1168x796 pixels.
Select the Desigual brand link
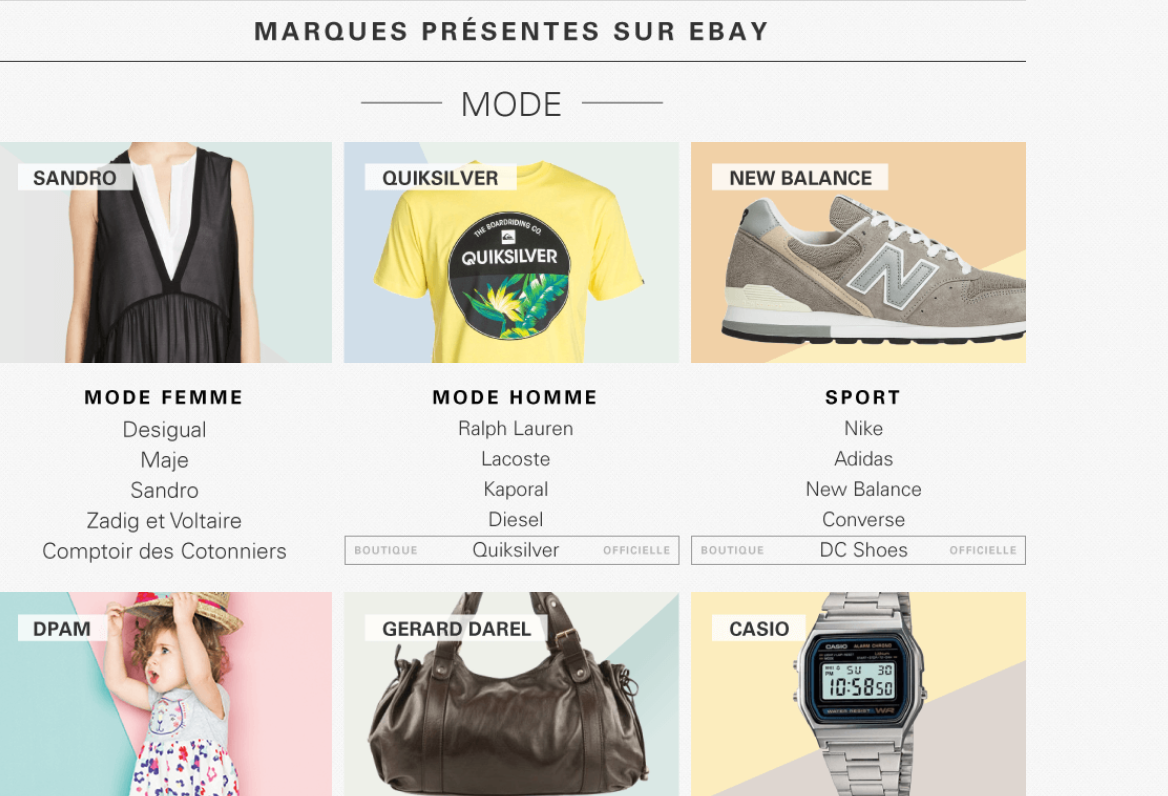165,430
